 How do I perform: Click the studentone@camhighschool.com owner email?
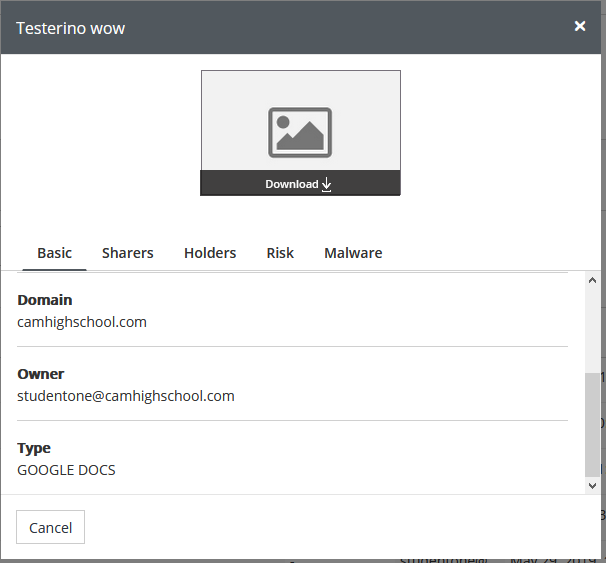point(126,396)
